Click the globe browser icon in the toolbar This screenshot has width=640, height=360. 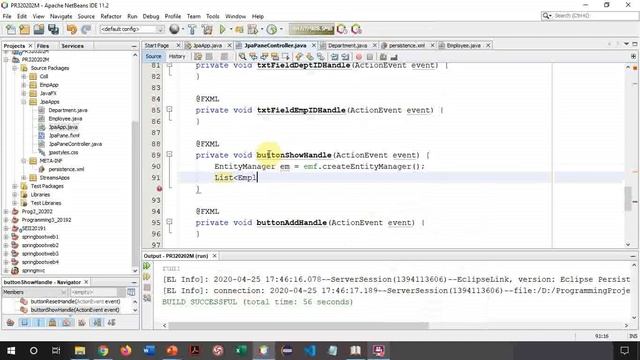click(x=174, y=29)
